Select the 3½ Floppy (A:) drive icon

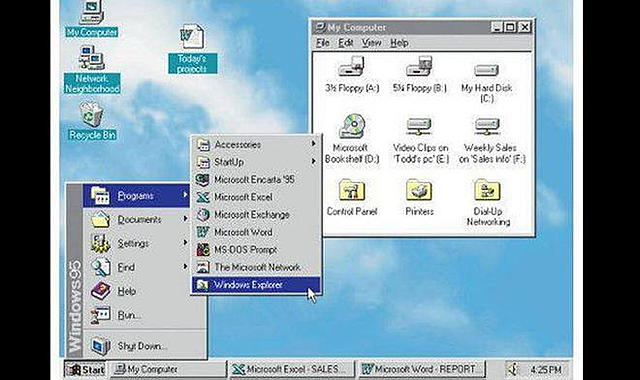click(351, 67)
